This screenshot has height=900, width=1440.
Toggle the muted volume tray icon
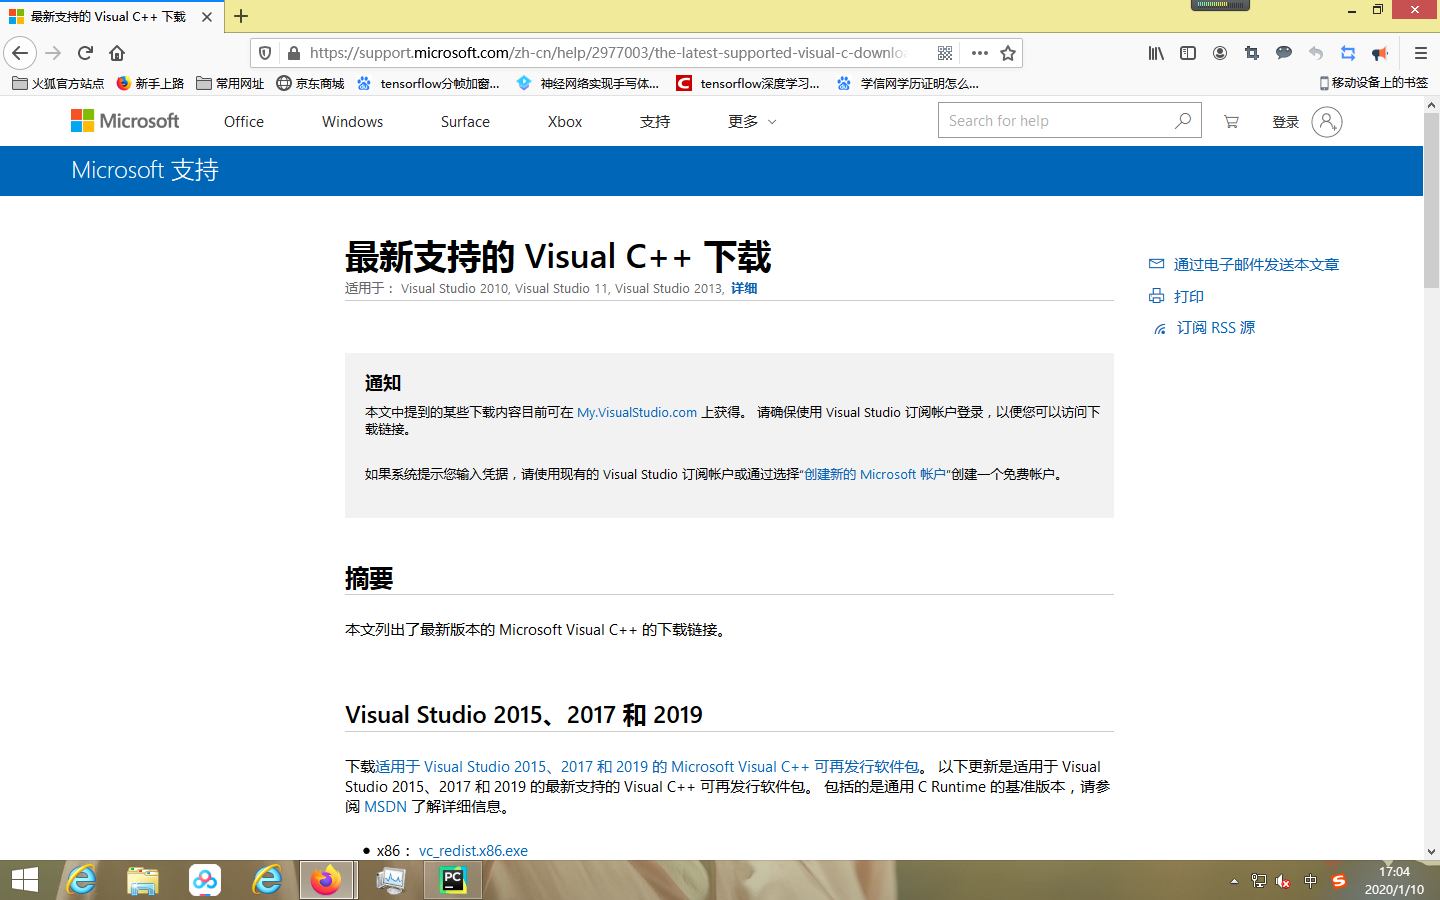(1284, 881)
